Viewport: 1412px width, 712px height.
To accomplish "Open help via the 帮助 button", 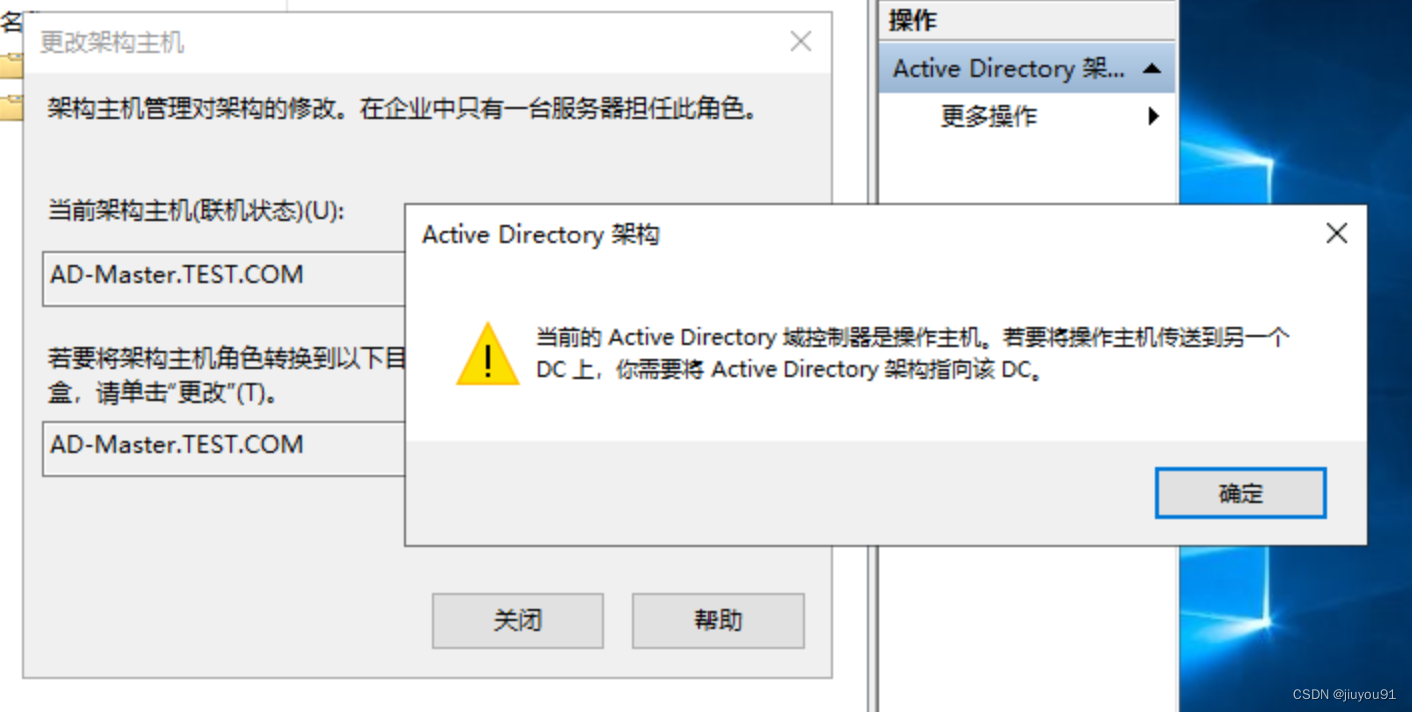I will coord(717,620).
